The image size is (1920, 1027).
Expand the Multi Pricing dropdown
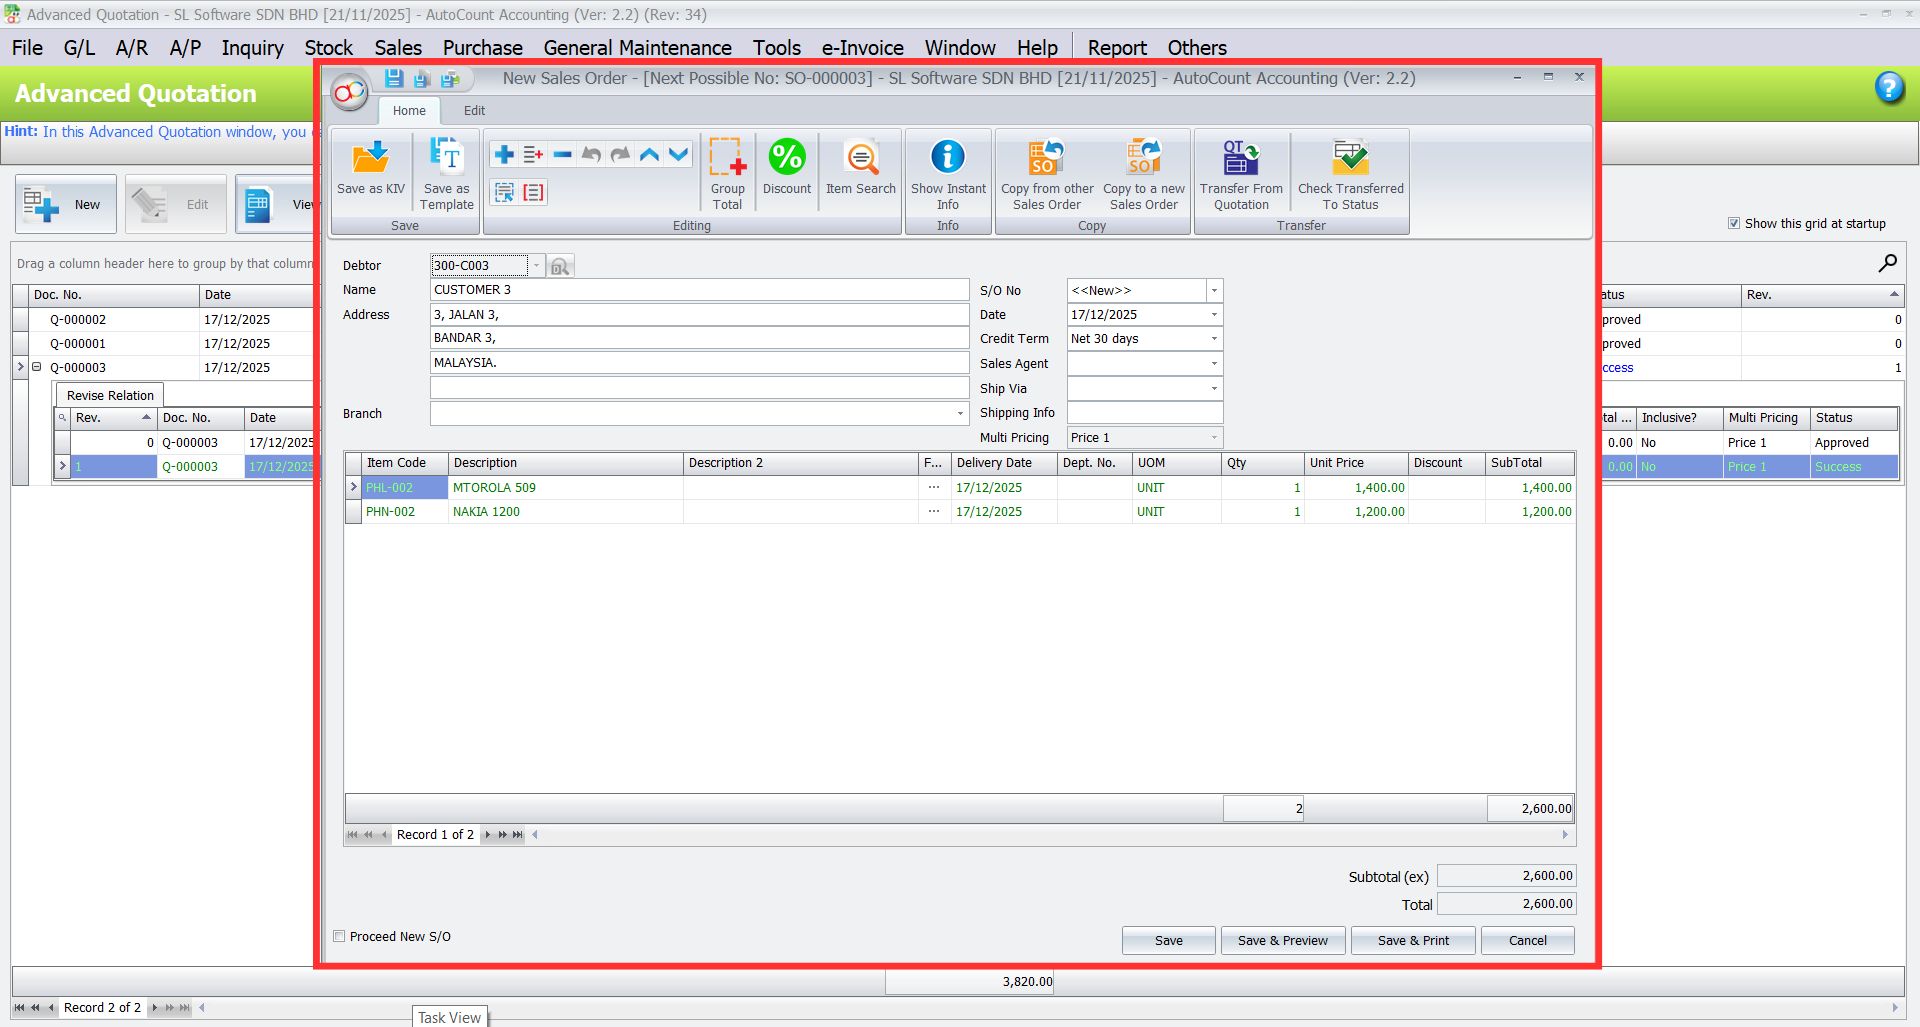pyautogui.click(x=1213, y=437)
